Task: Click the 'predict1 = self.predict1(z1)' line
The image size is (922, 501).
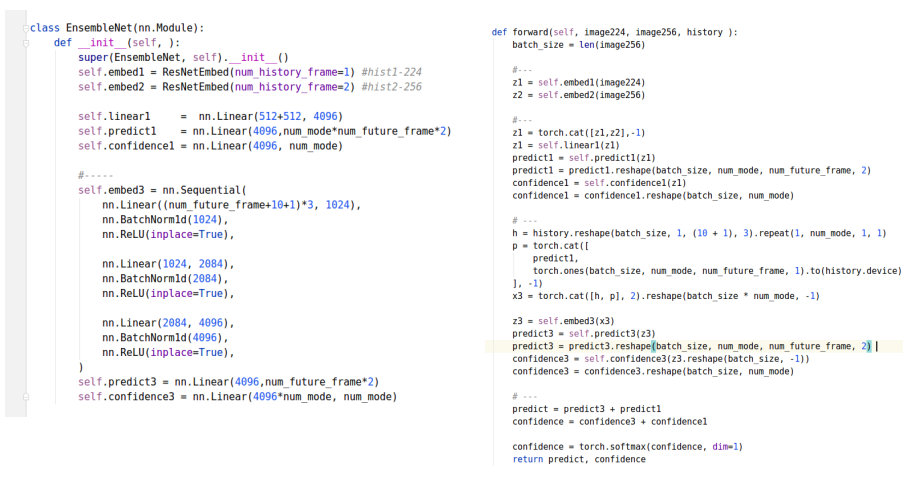Action: [584, 158]
